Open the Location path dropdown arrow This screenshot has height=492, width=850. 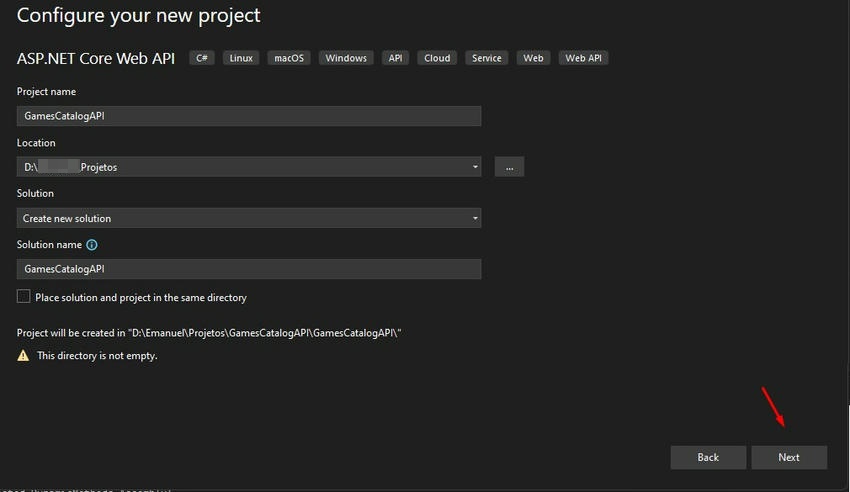pos(475,167)
